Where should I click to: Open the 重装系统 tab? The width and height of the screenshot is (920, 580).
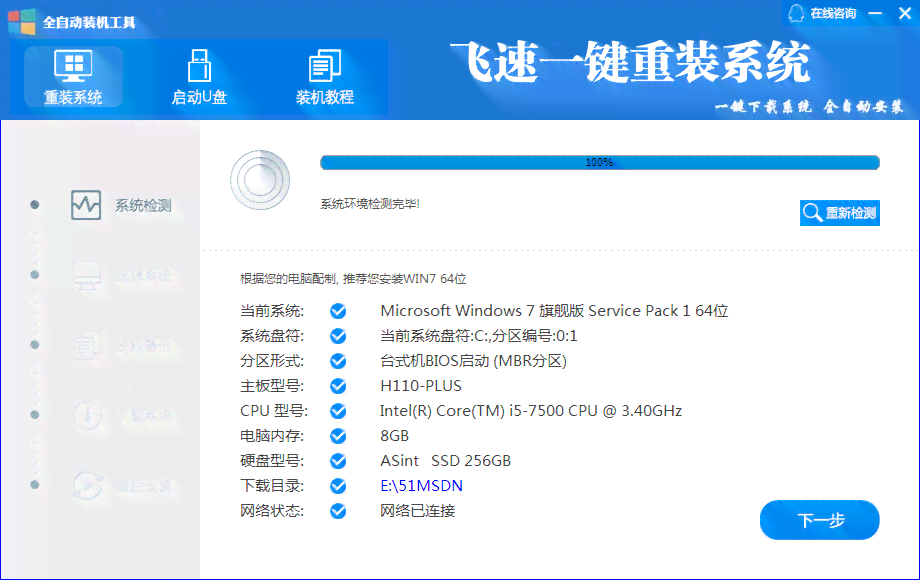(73, 77)
